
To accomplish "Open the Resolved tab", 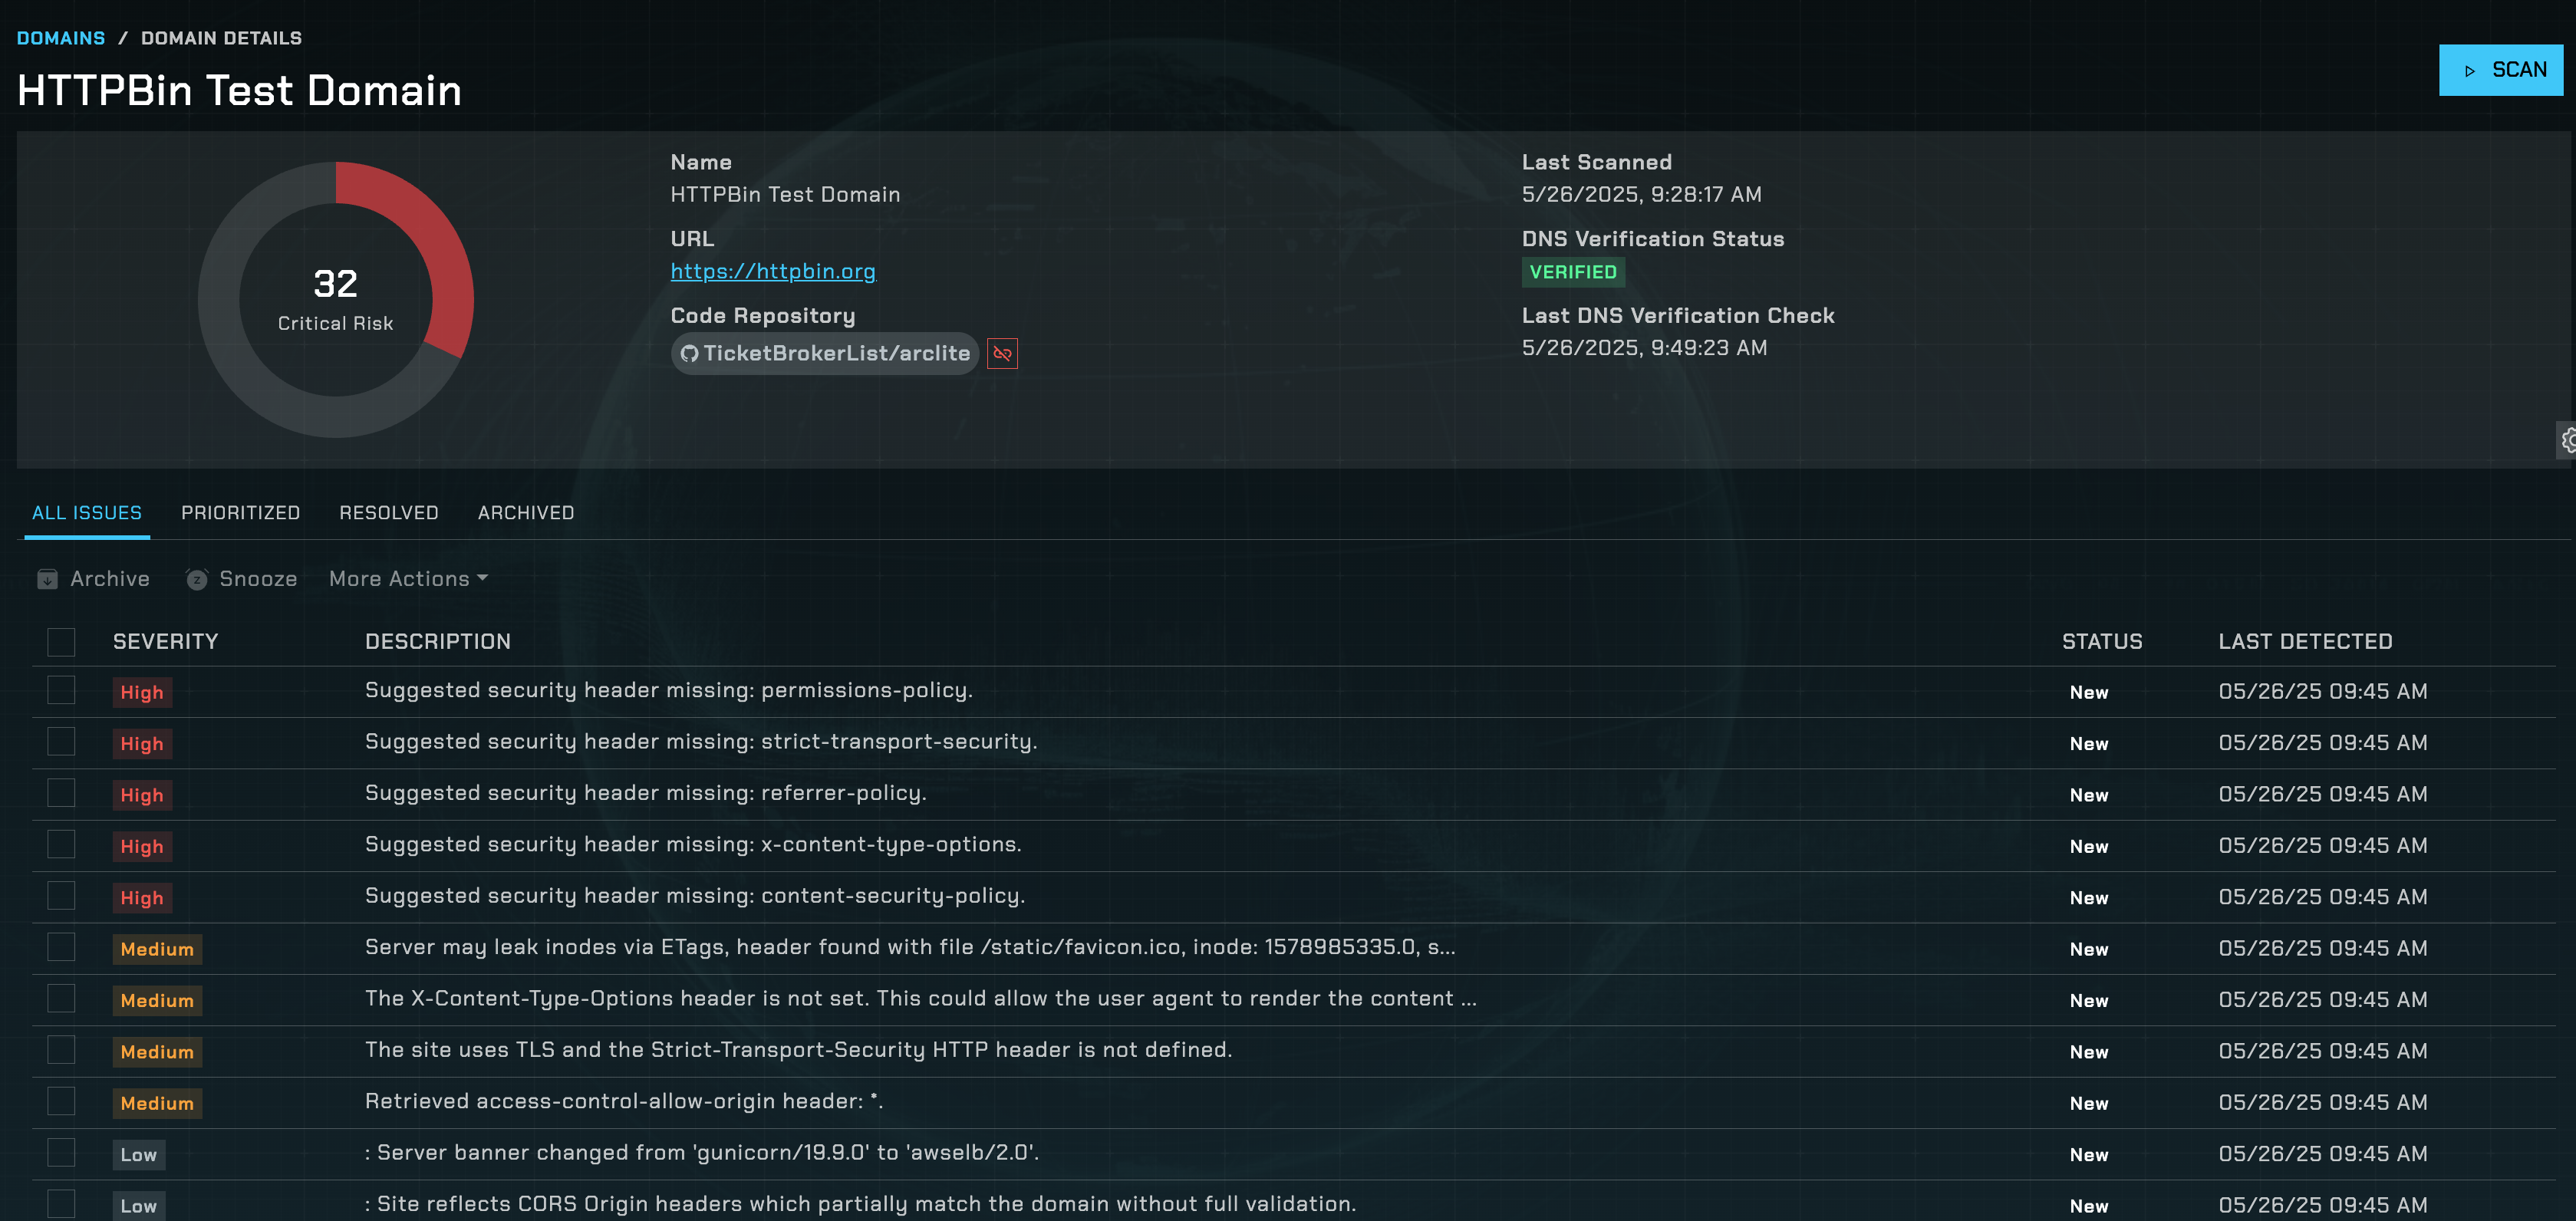I will [x=388, y=512].
